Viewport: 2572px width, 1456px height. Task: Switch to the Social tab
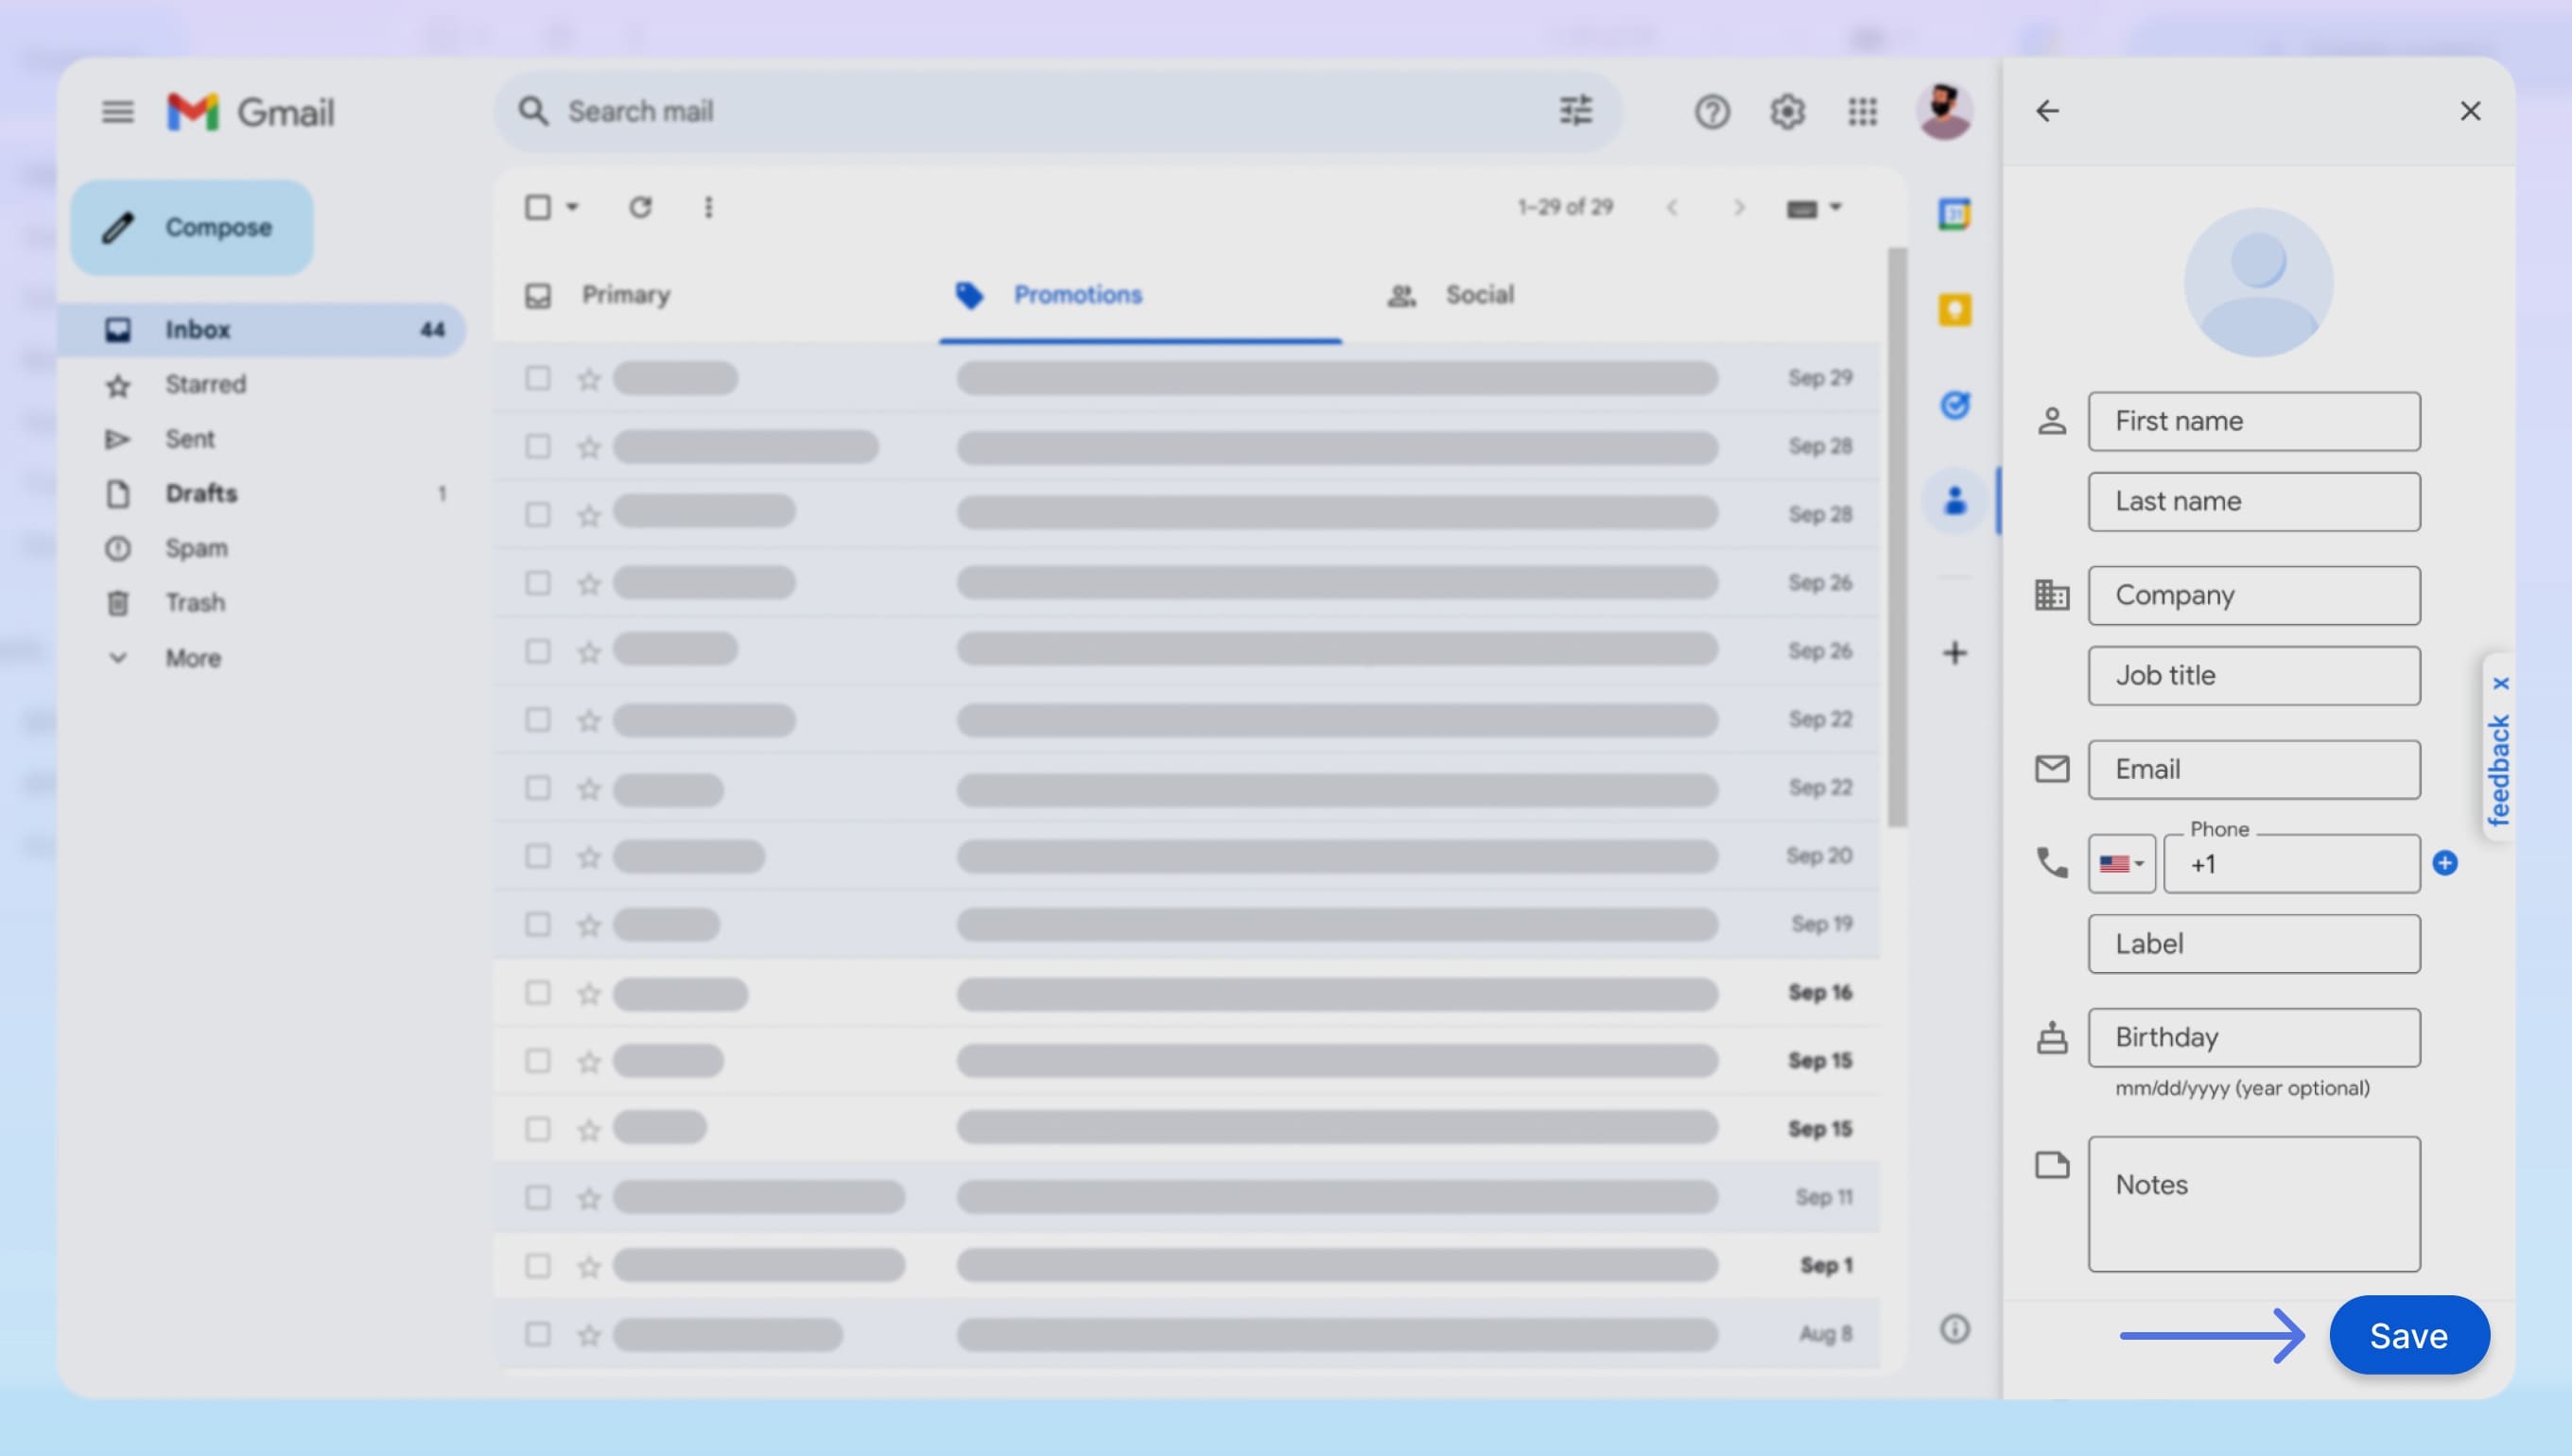(x=1478, y=294)
